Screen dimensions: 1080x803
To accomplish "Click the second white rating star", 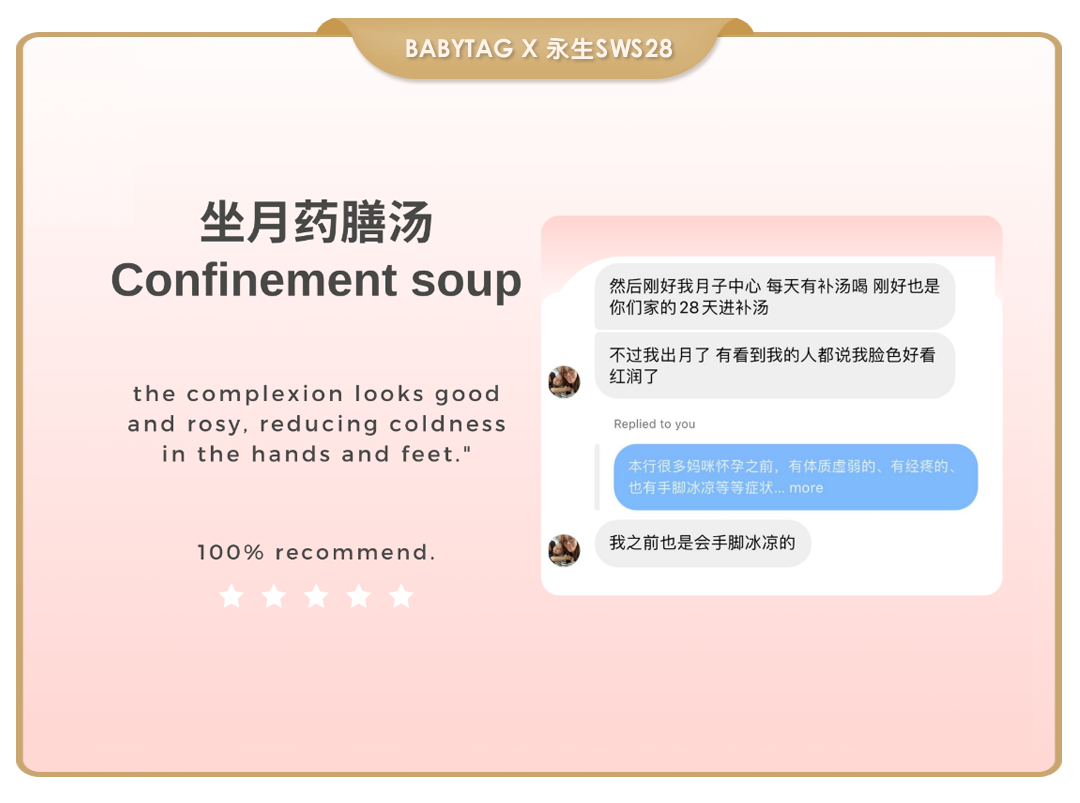I will [274, 596].
